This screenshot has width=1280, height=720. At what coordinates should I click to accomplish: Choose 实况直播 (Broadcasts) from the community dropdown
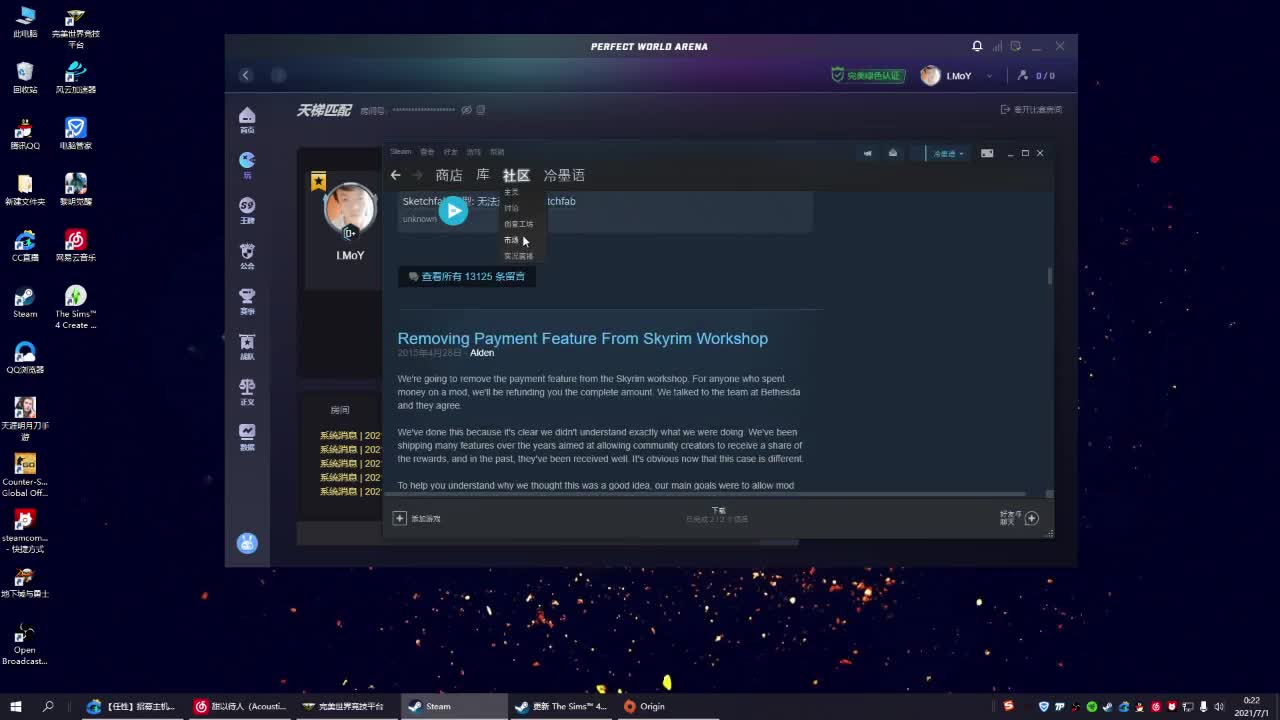pos(518,256)
